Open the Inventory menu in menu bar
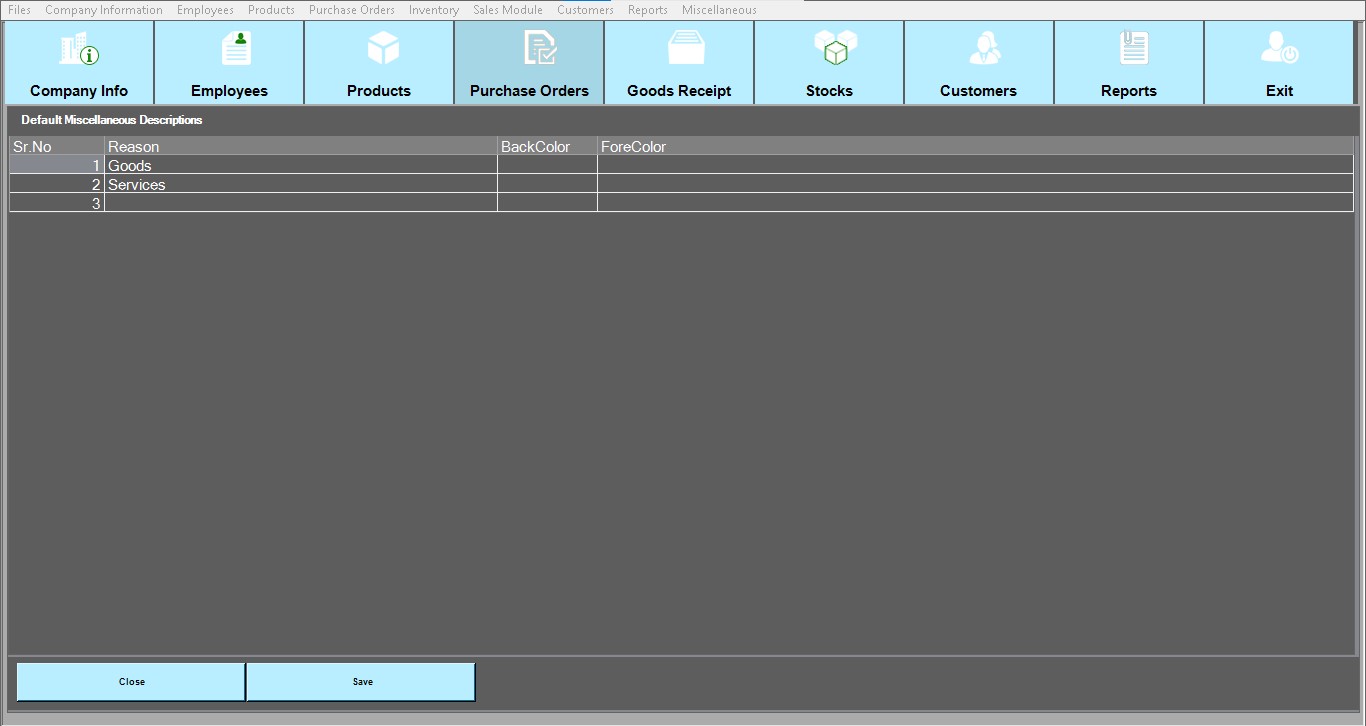1366x726 pixels. point(434,10)
